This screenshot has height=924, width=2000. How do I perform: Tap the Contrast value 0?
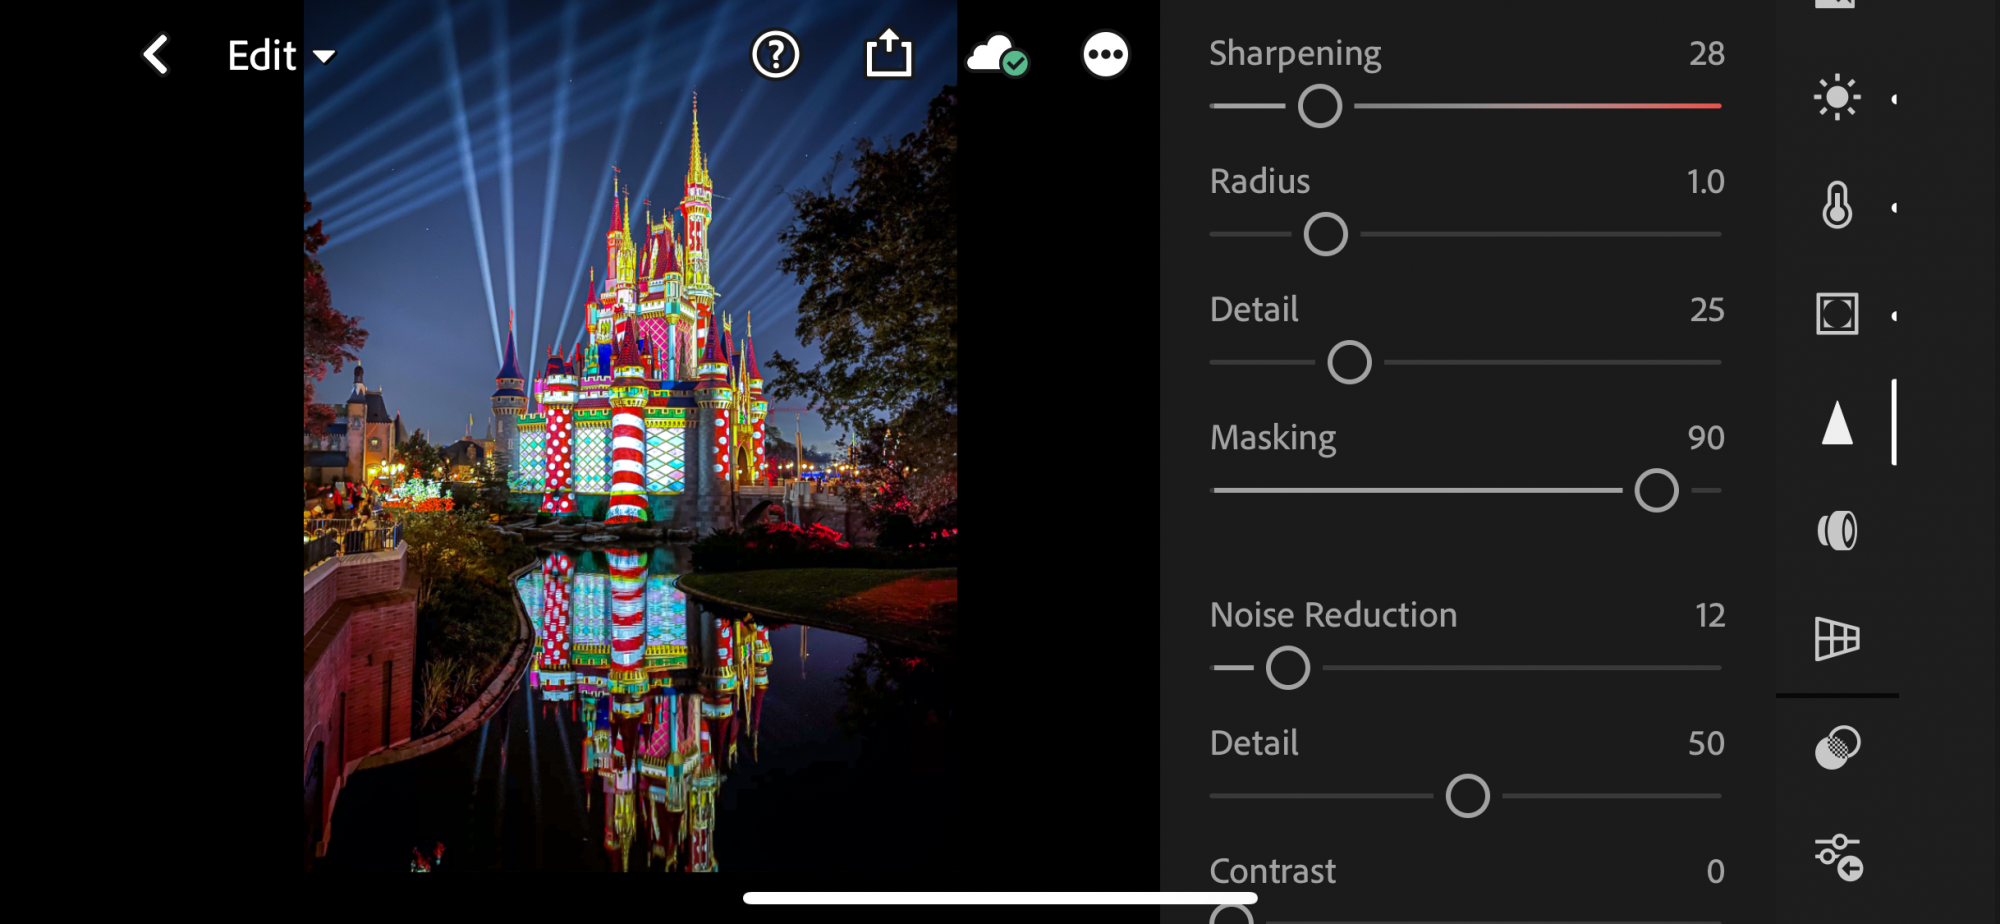point(1715,871)
